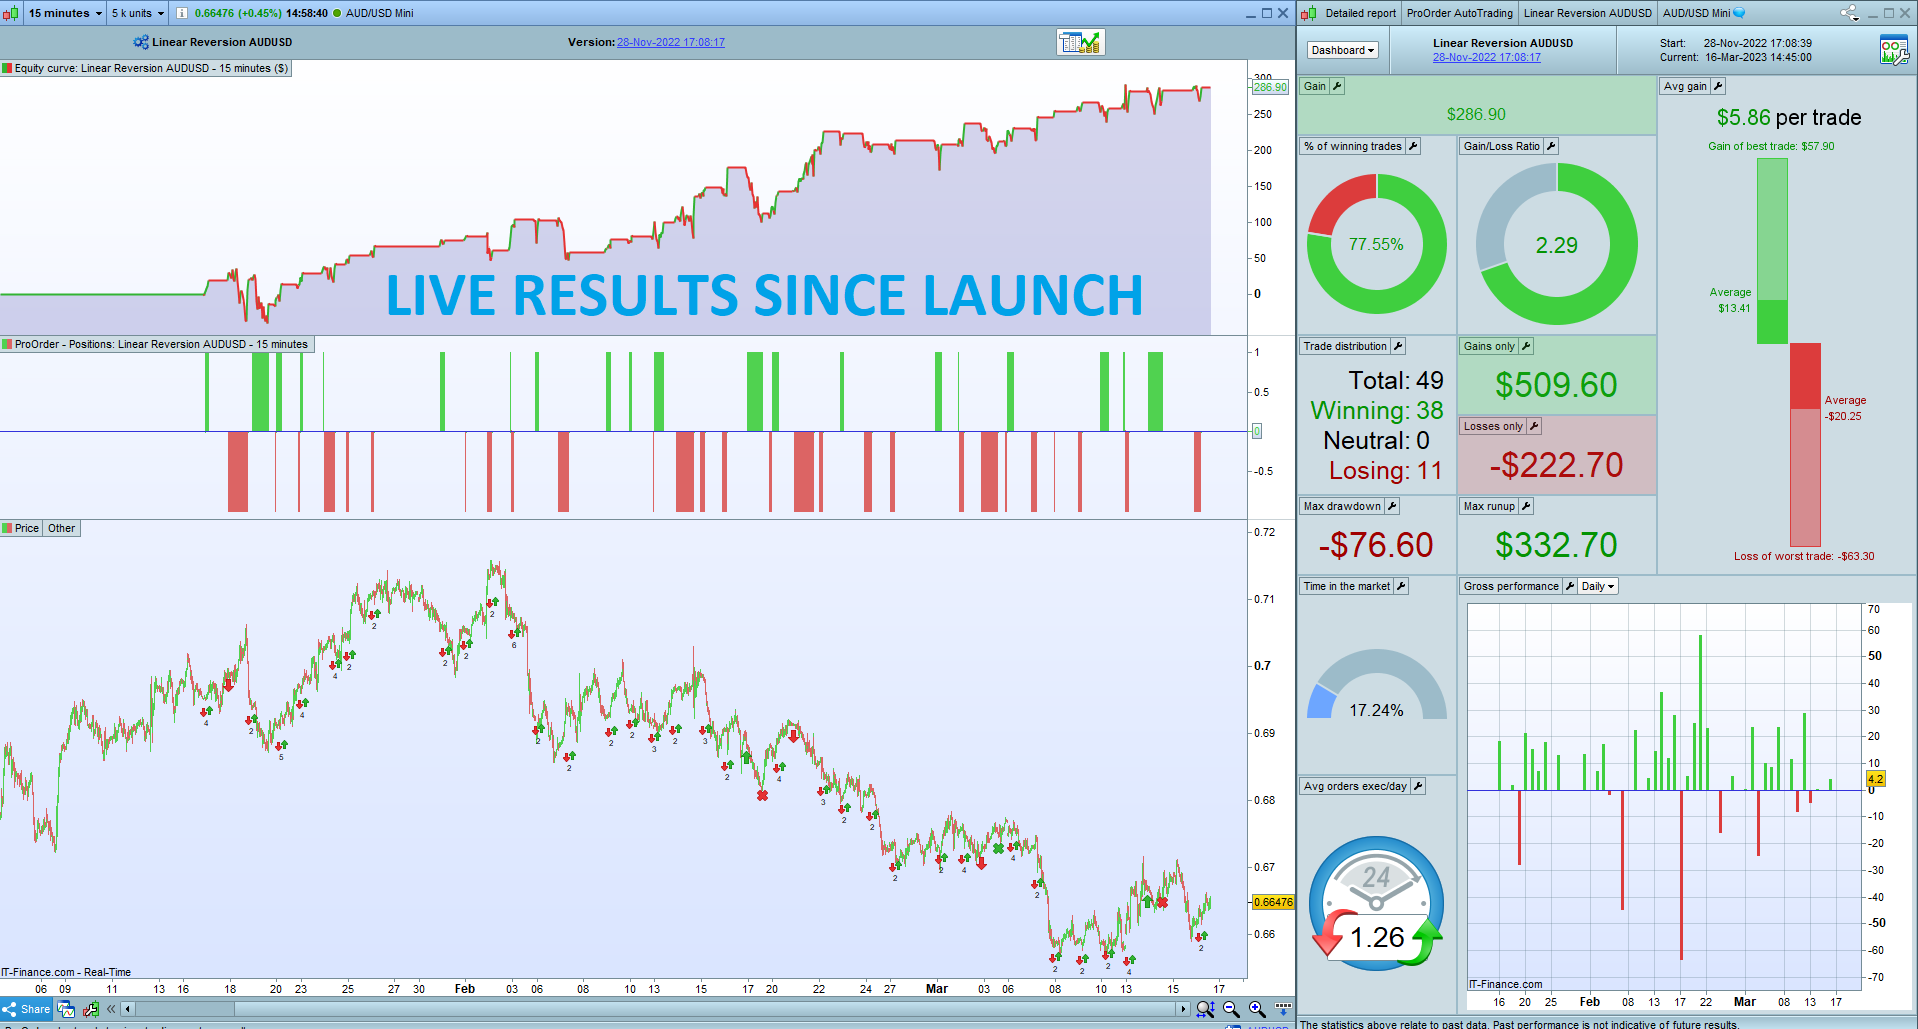Click the 4.2 value label on performance chart

[1875, 778]
